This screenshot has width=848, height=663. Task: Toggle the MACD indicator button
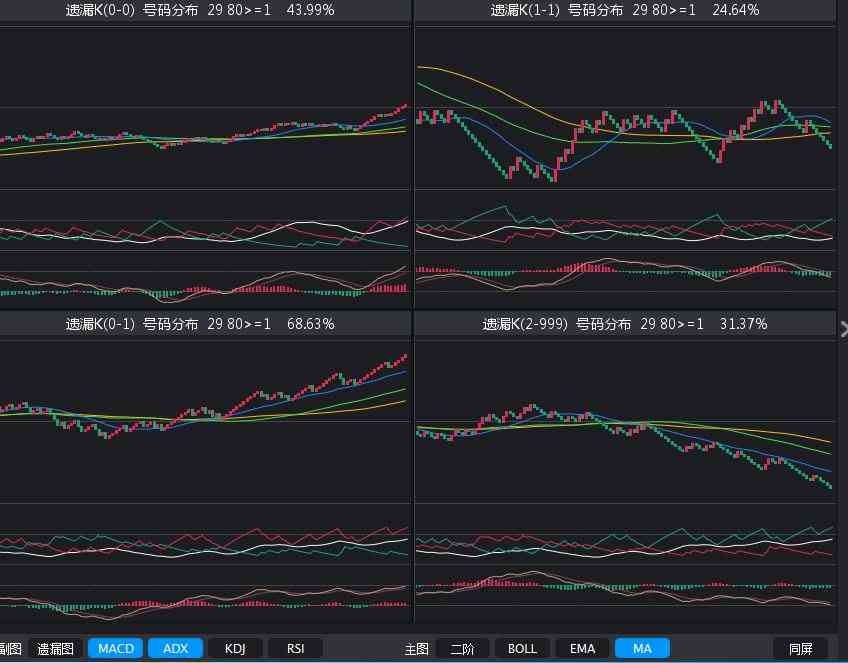tap(116, 648)
